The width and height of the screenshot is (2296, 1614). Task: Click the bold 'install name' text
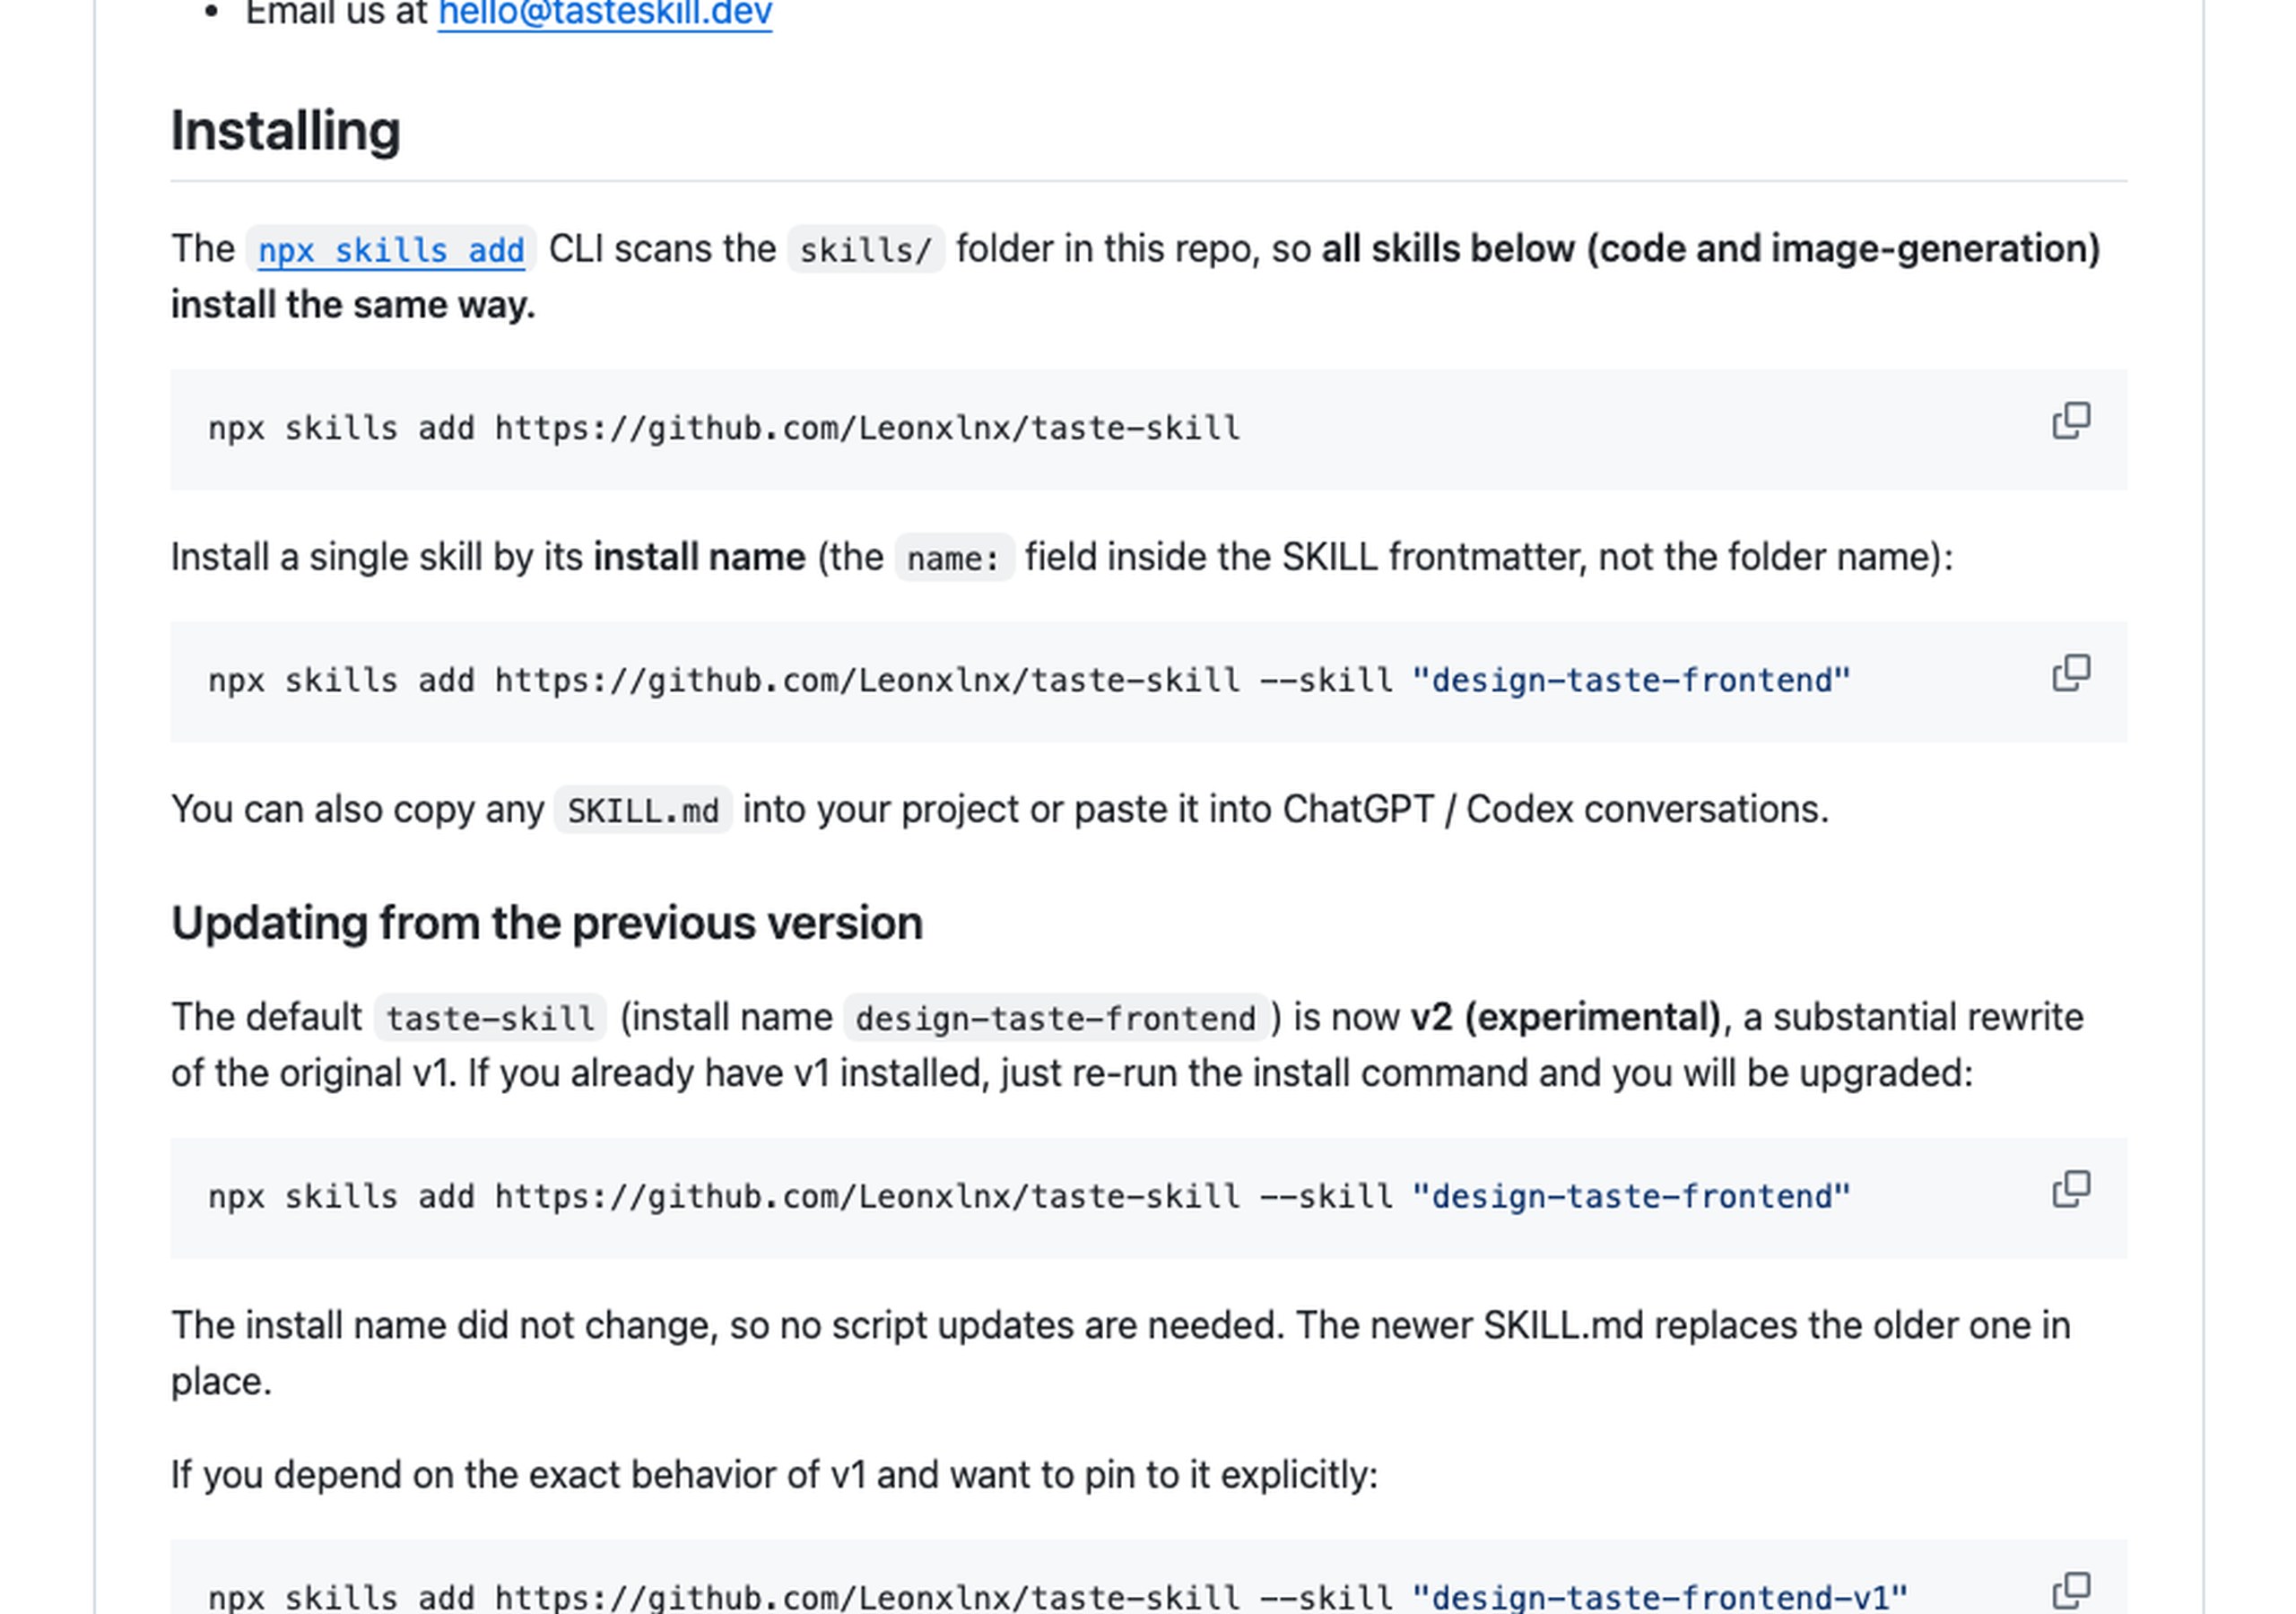(x=700, y=557)
